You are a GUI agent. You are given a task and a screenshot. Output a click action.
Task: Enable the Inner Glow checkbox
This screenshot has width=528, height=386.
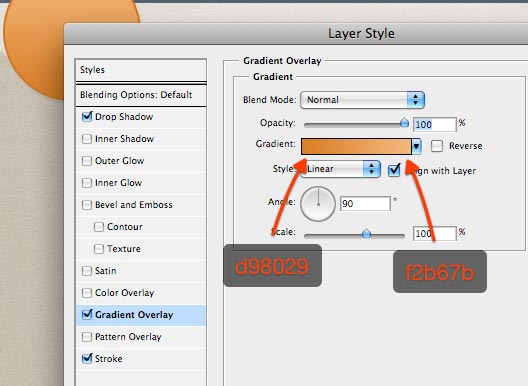[x=87, y=183]
